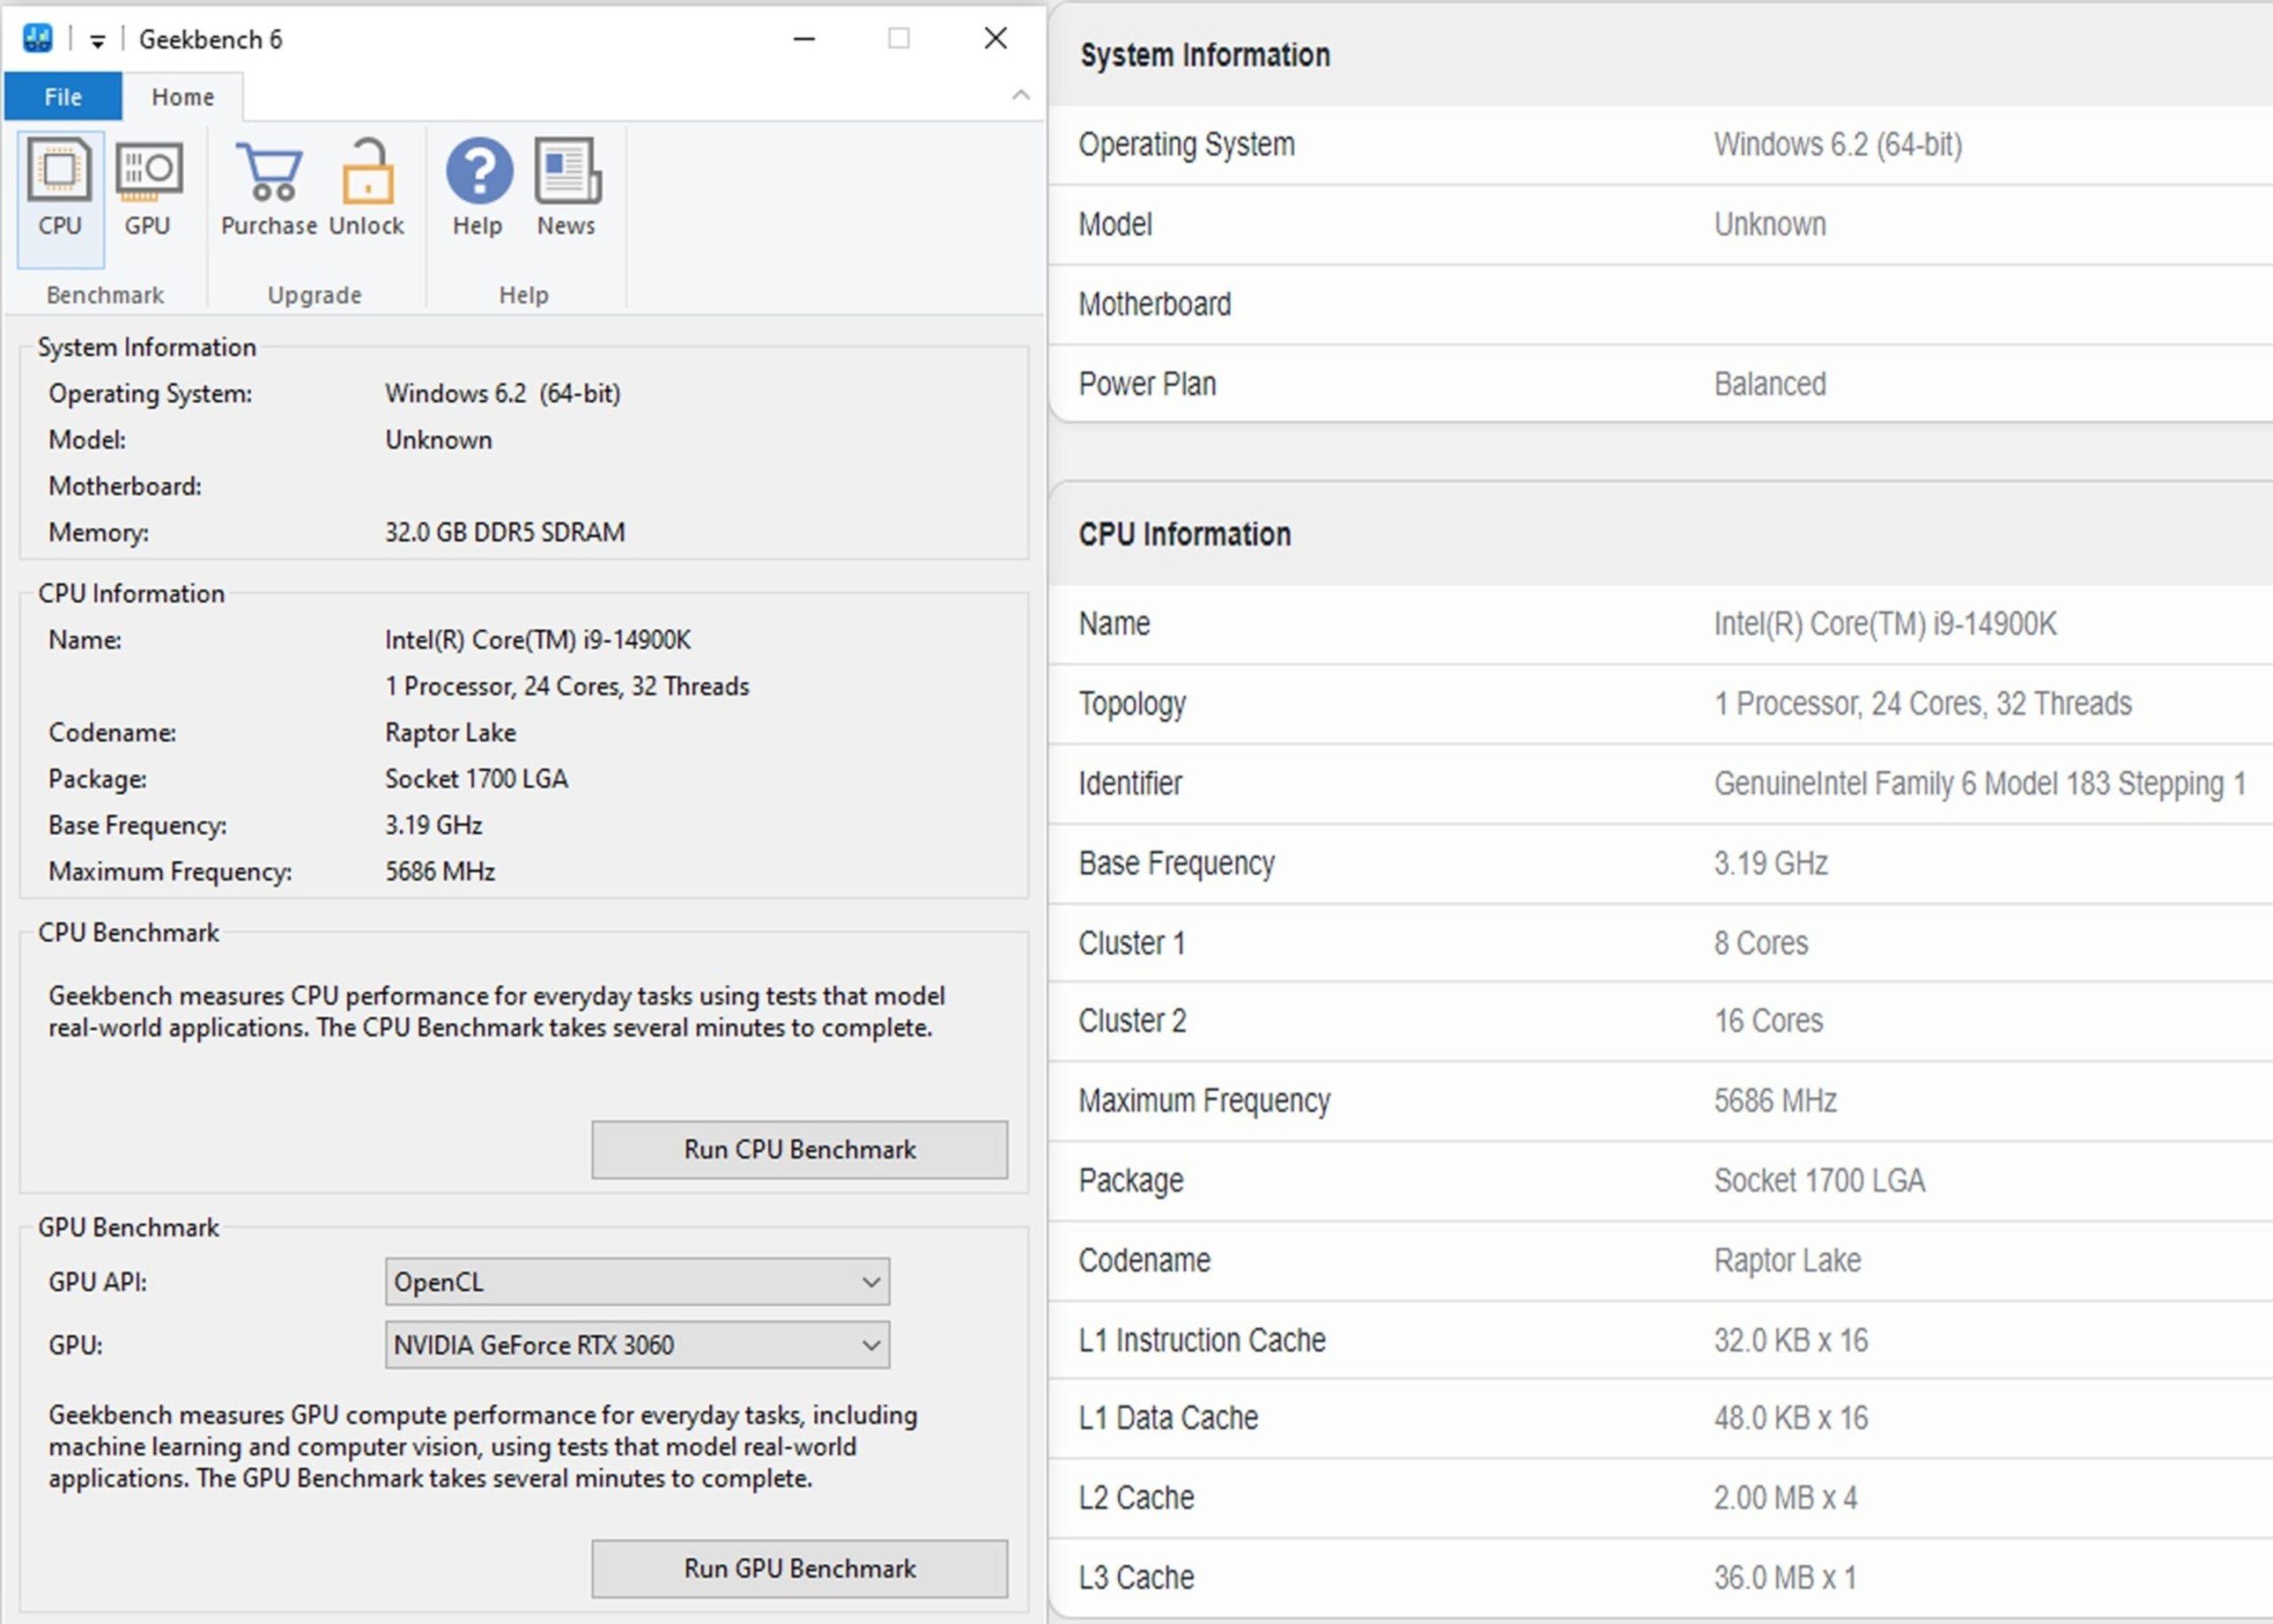This screenshot has height=1624, width=2273.
Task: Click the Identifier value GenuineIntel Family 6
Action: click(x=1979, y=784)
